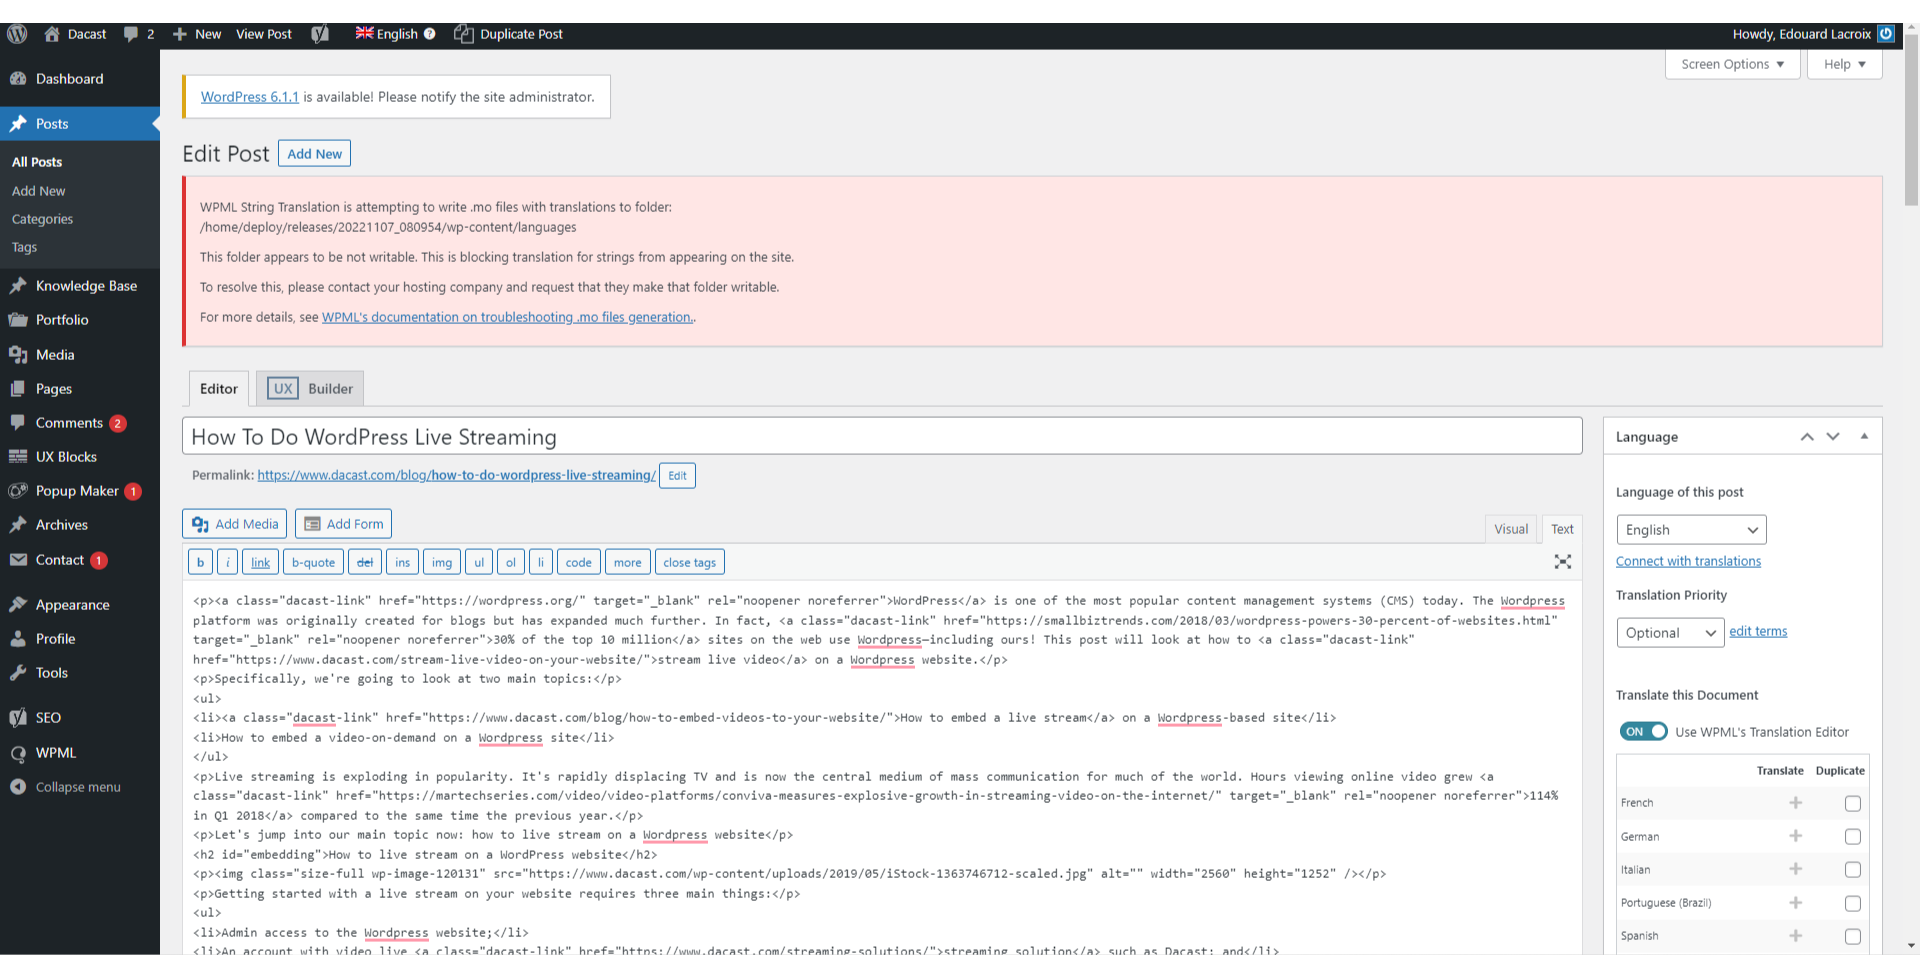Check the Duplicate checkbox for German
The height and width of the screenshot is (955, 1920).
[1852, 836]
